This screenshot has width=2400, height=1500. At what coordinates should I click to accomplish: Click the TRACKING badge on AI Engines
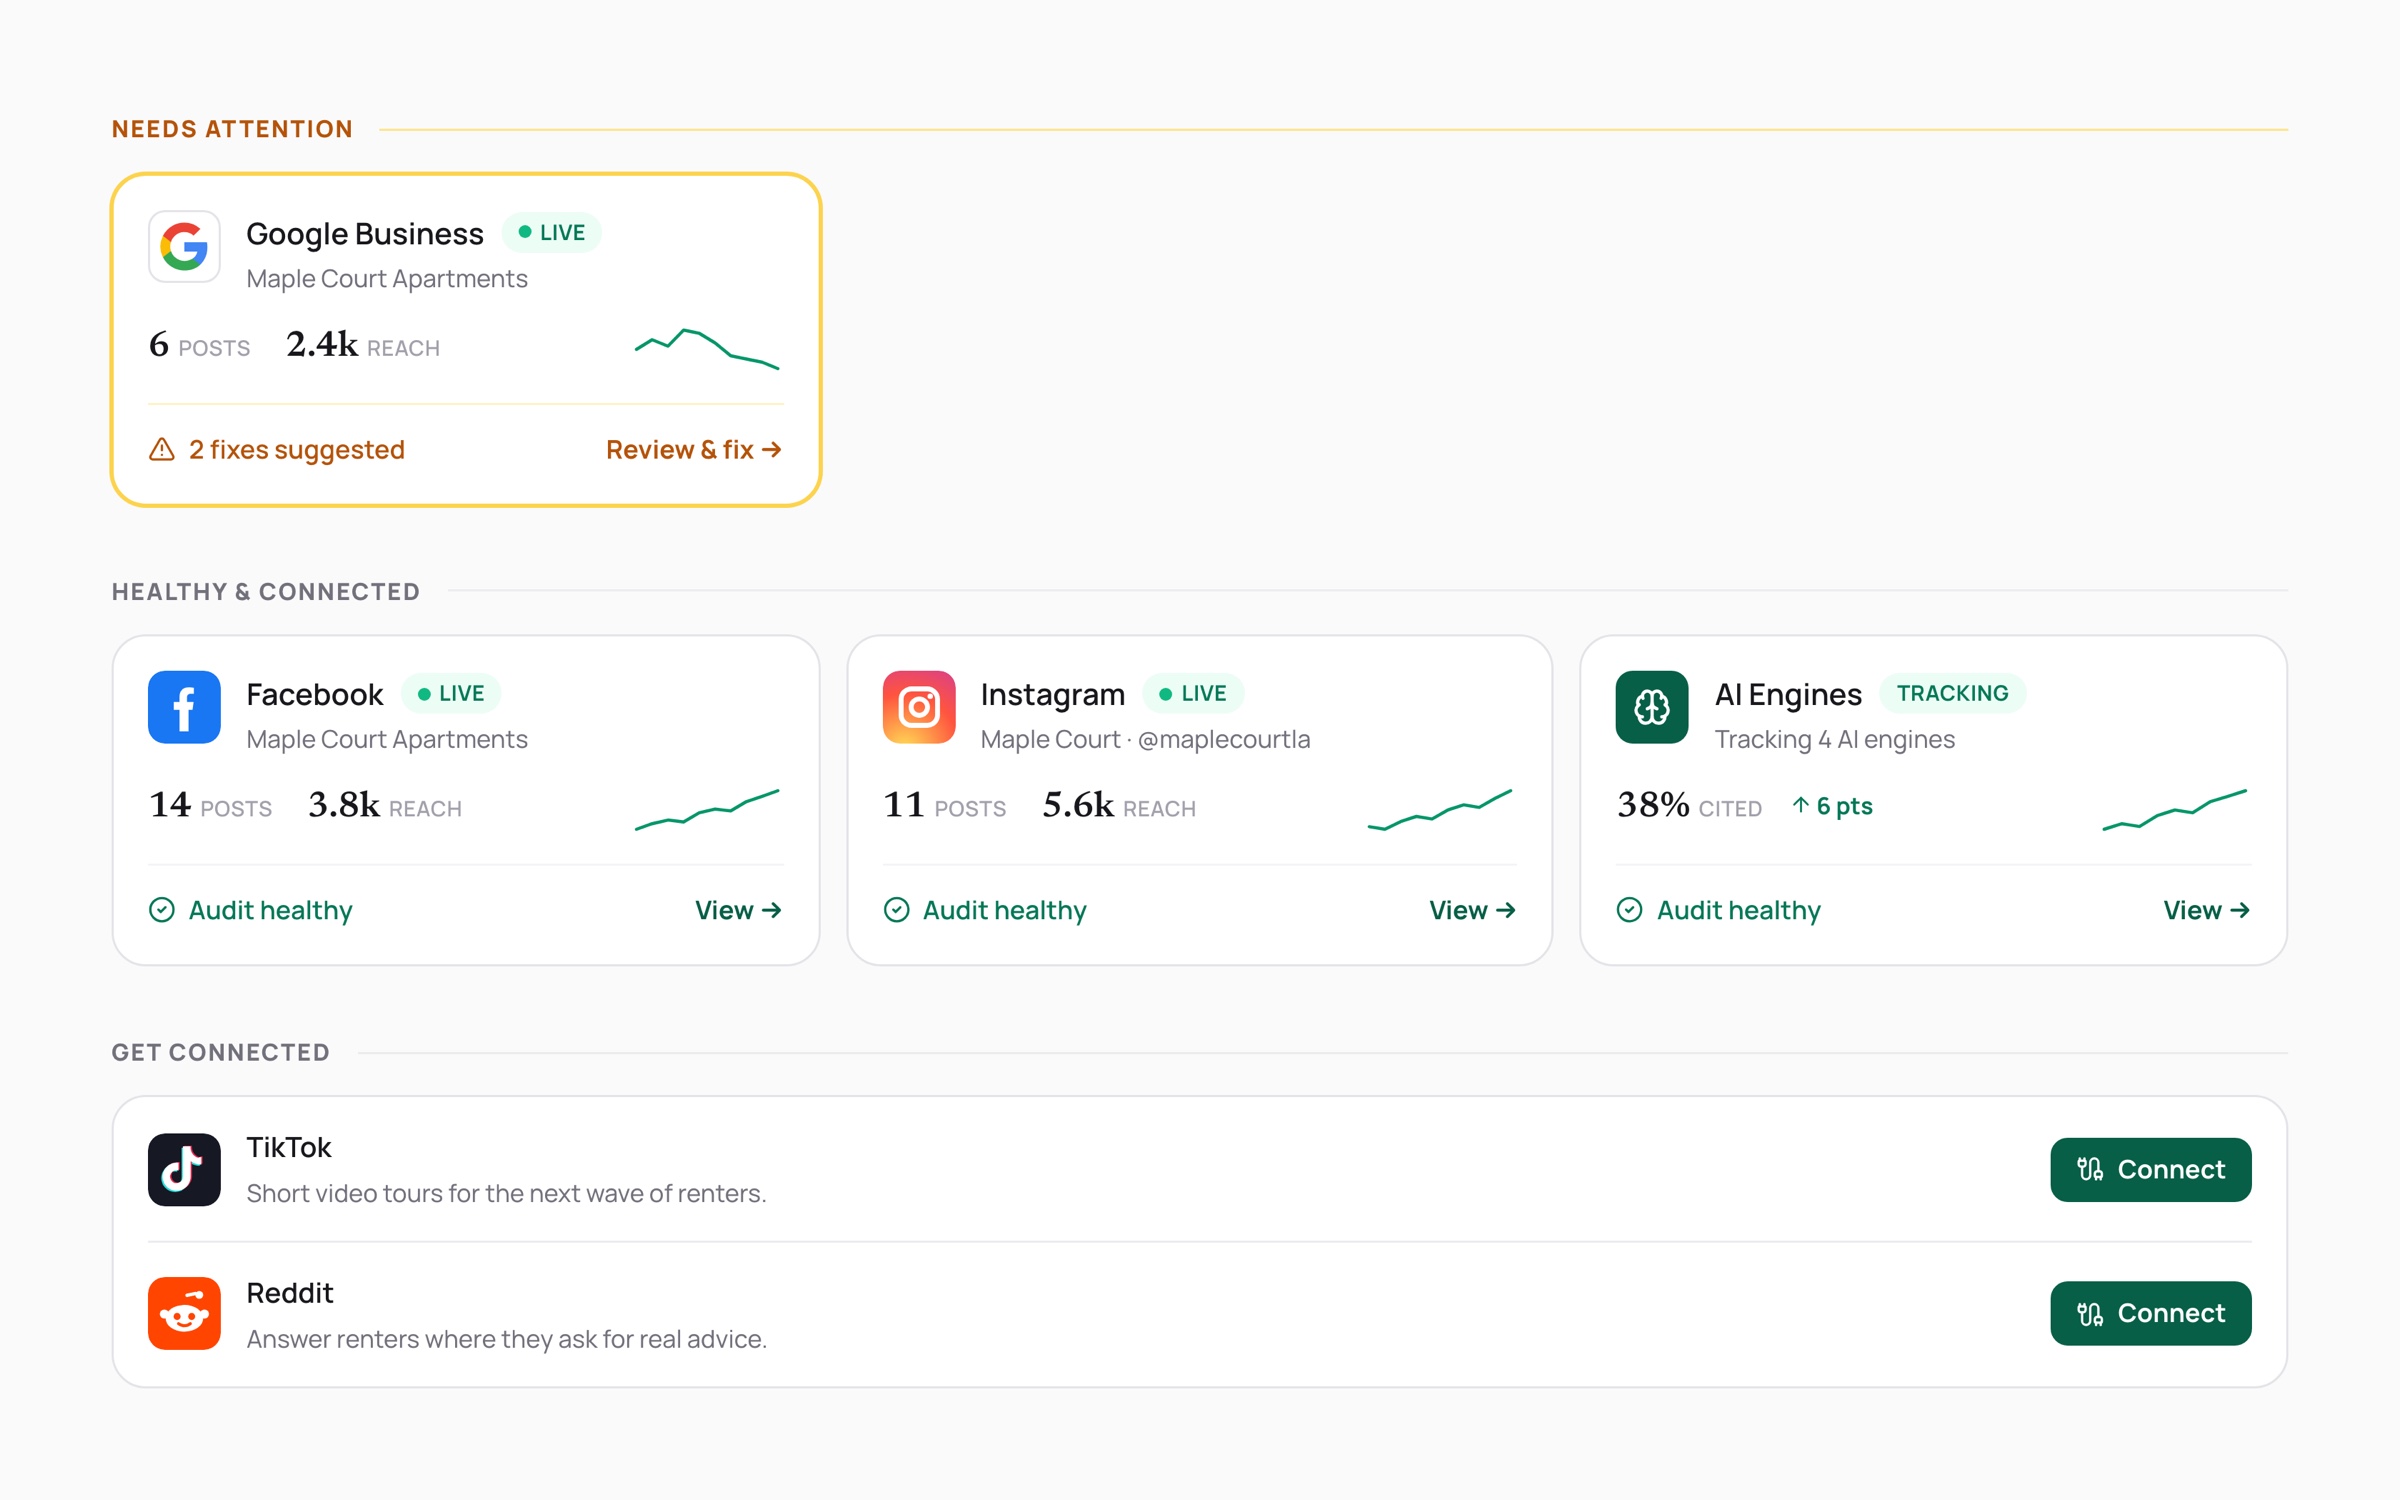click(x=1953, y=694)
